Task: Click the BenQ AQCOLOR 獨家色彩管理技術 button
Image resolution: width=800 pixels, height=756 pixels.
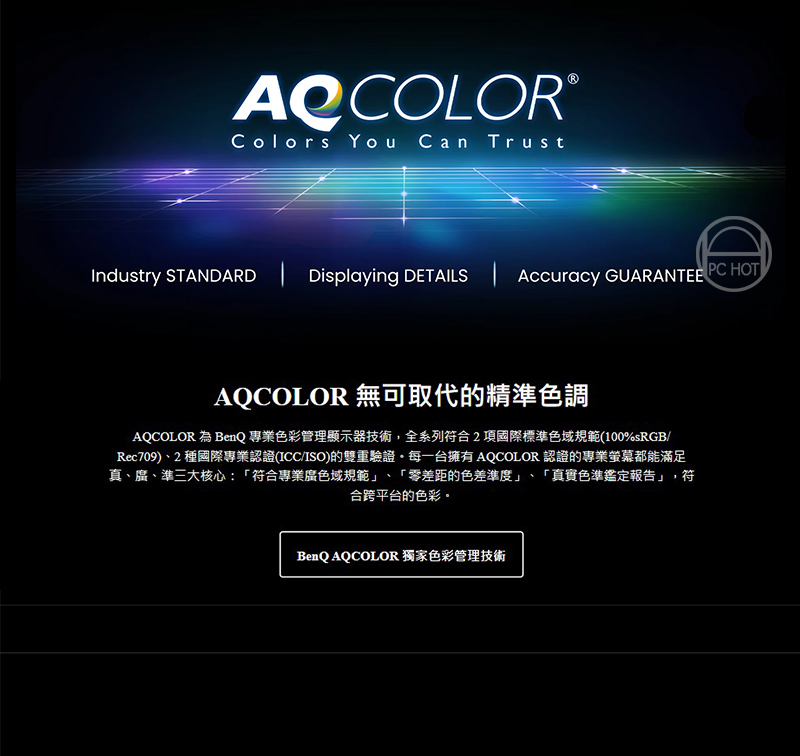Action: coord(402,555)
